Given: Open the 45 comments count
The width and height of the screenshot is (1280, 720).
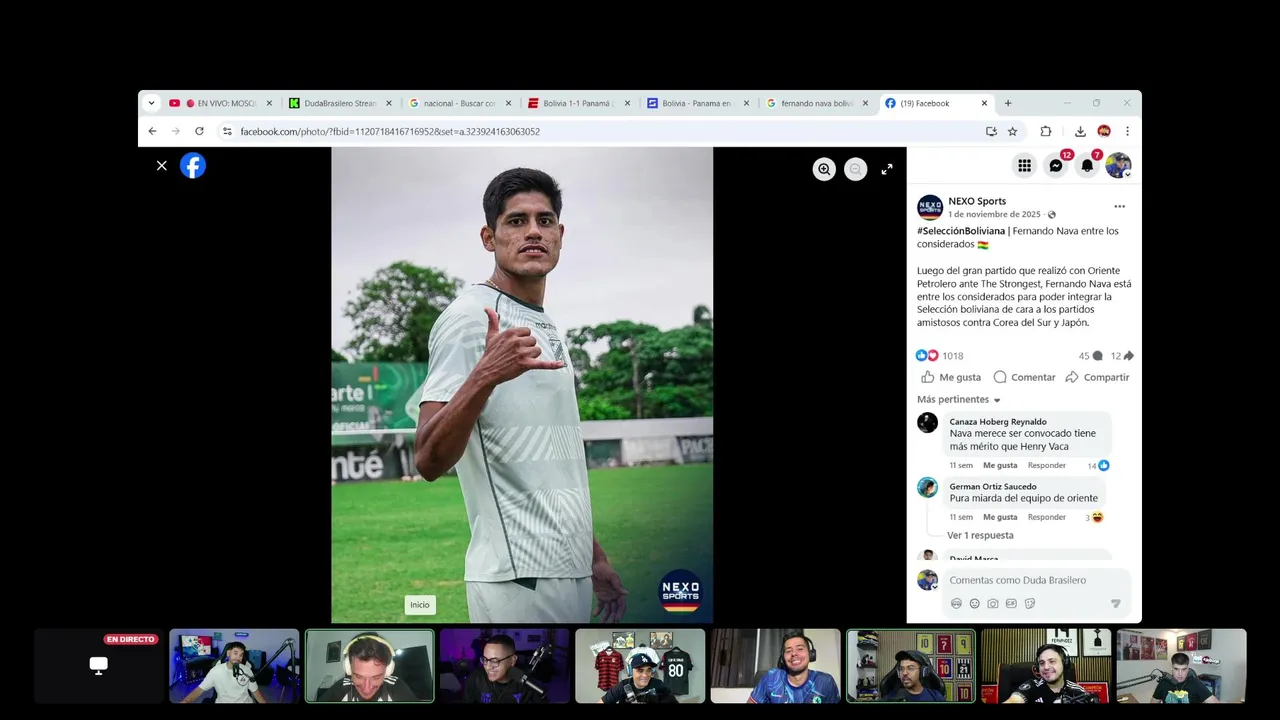Looking at the screenshot, I should point(1090,356).
